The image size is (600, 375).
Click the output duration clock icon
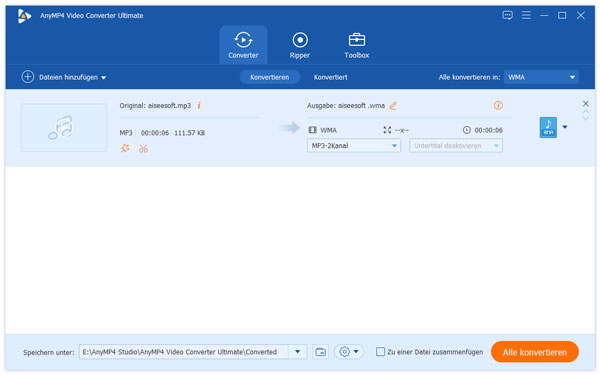point(466,130)
